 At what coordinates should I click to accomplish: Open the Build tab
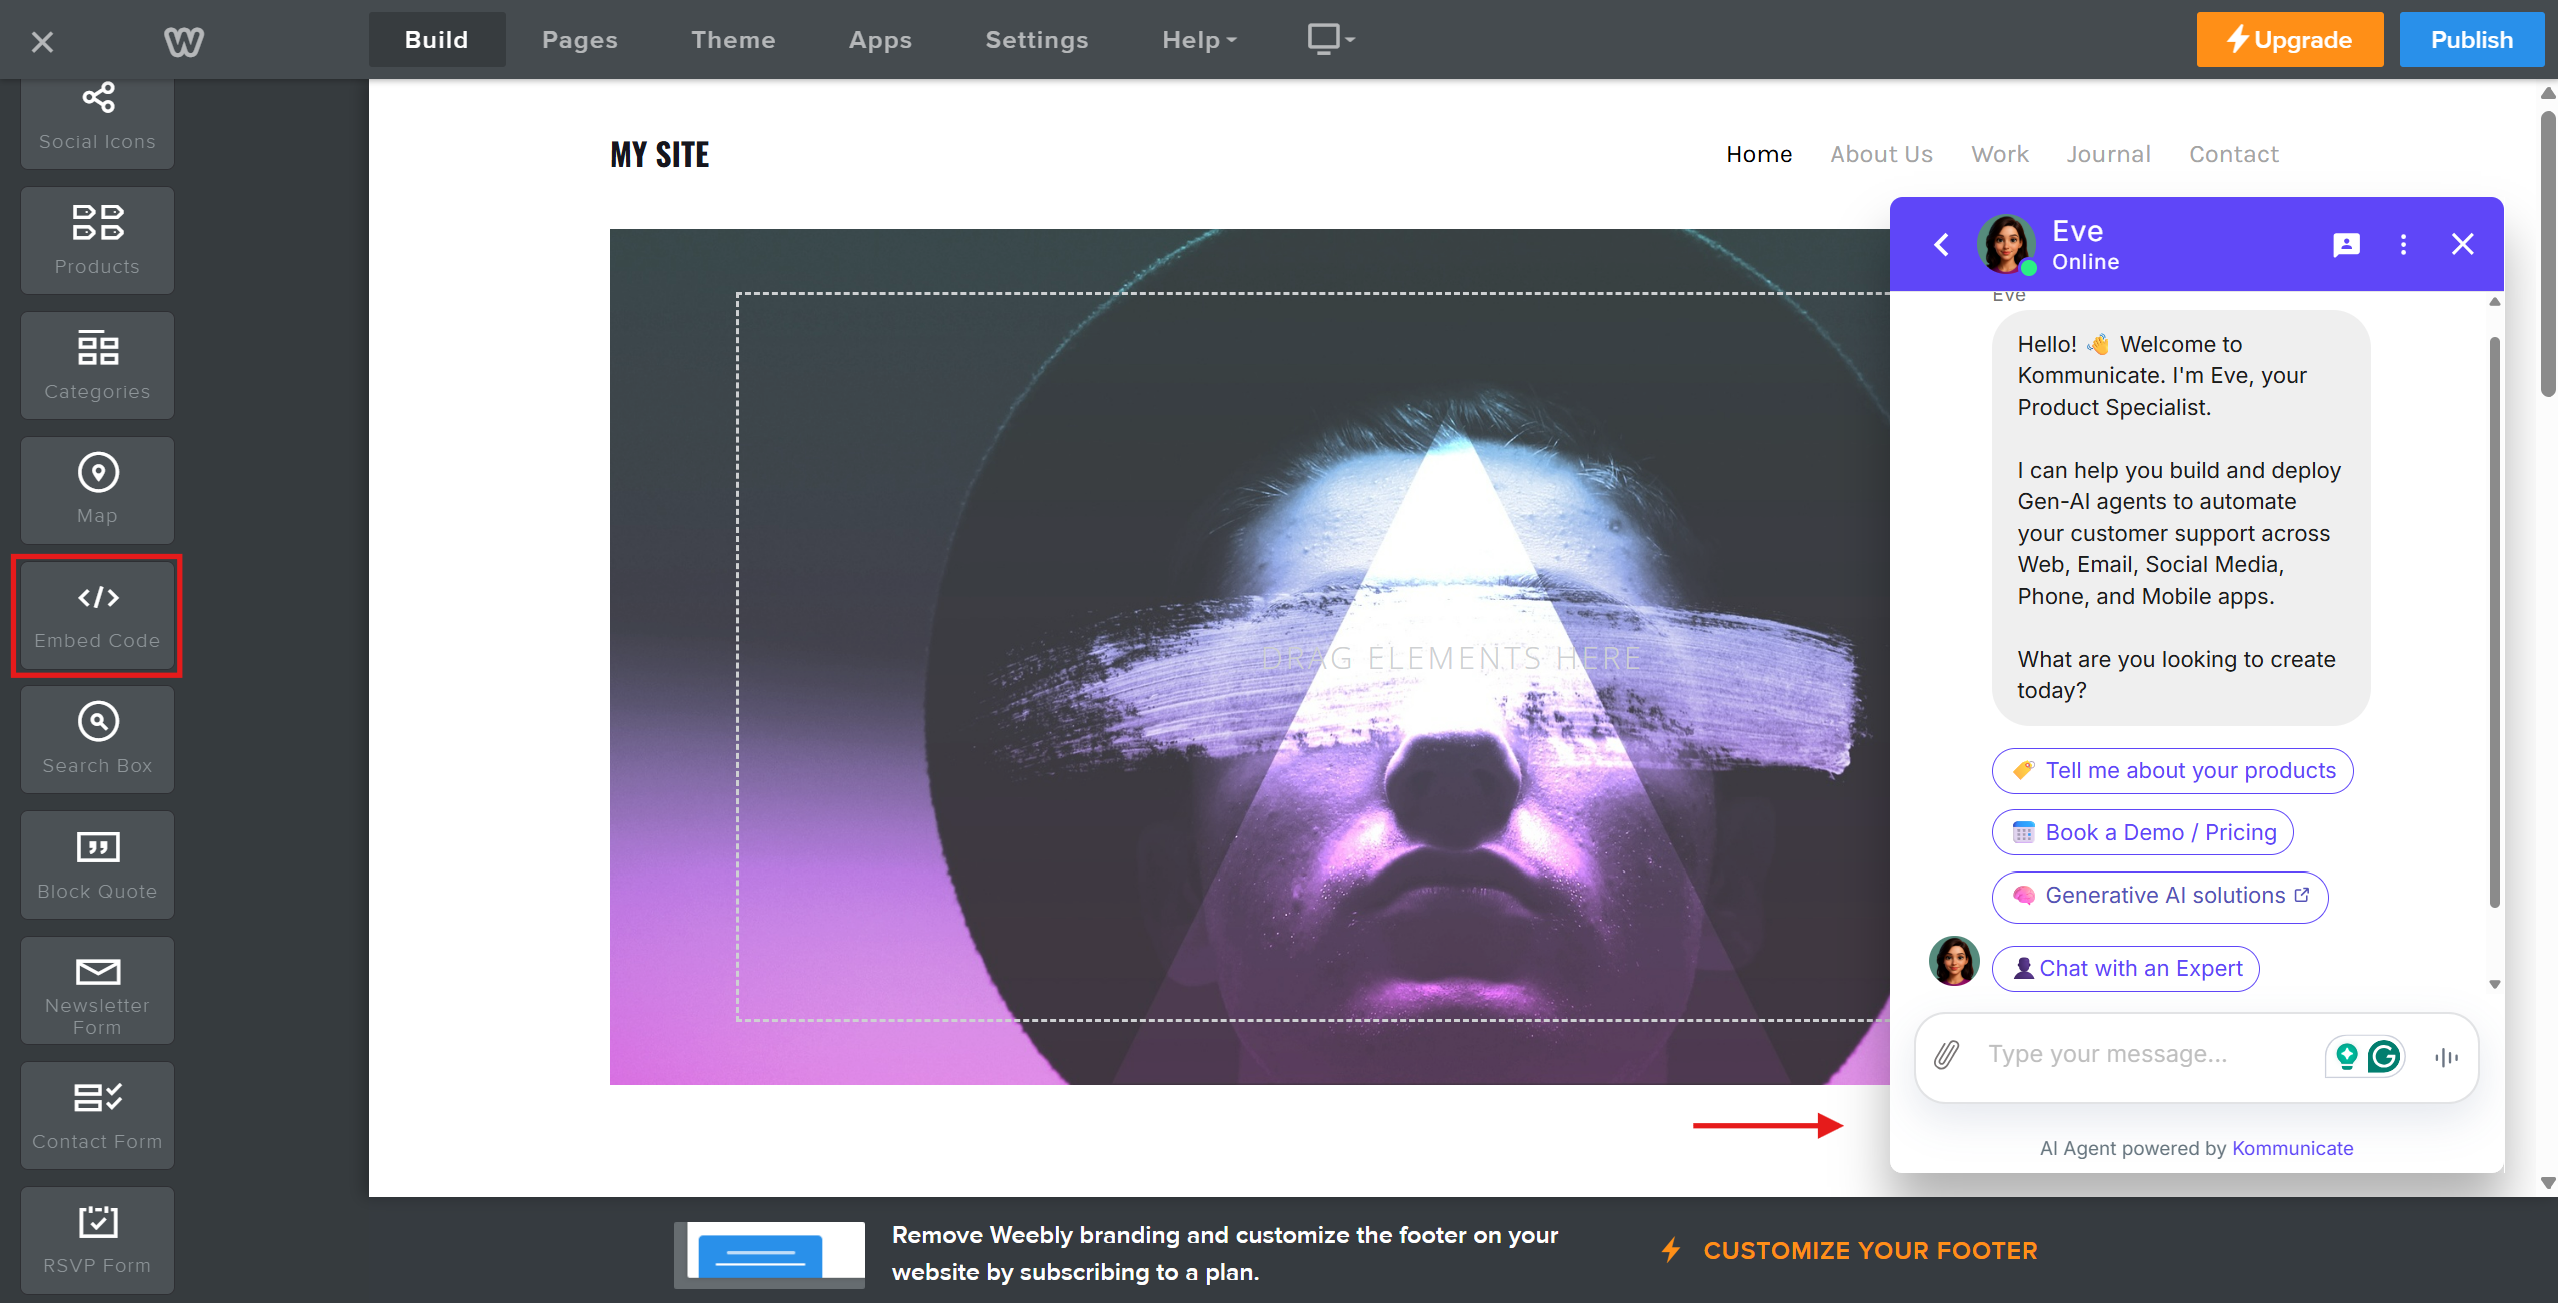[436, 40]
